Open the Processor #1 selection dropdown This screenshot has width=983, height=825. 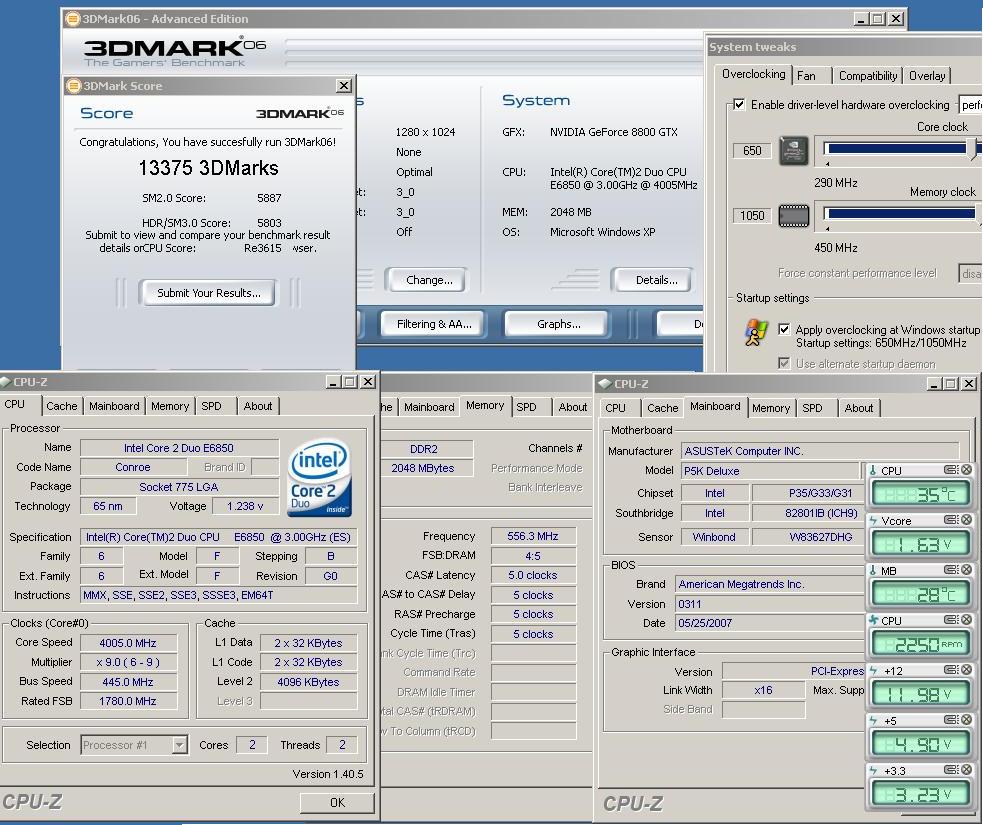179,745
